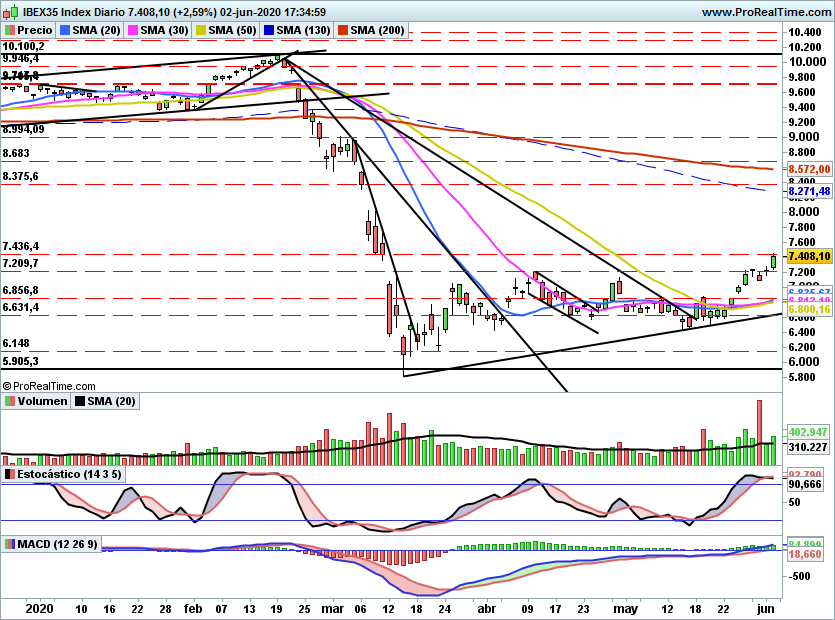Click the feb date axis label
Viewport: 835px width, 620px height.
pos(193,609)
